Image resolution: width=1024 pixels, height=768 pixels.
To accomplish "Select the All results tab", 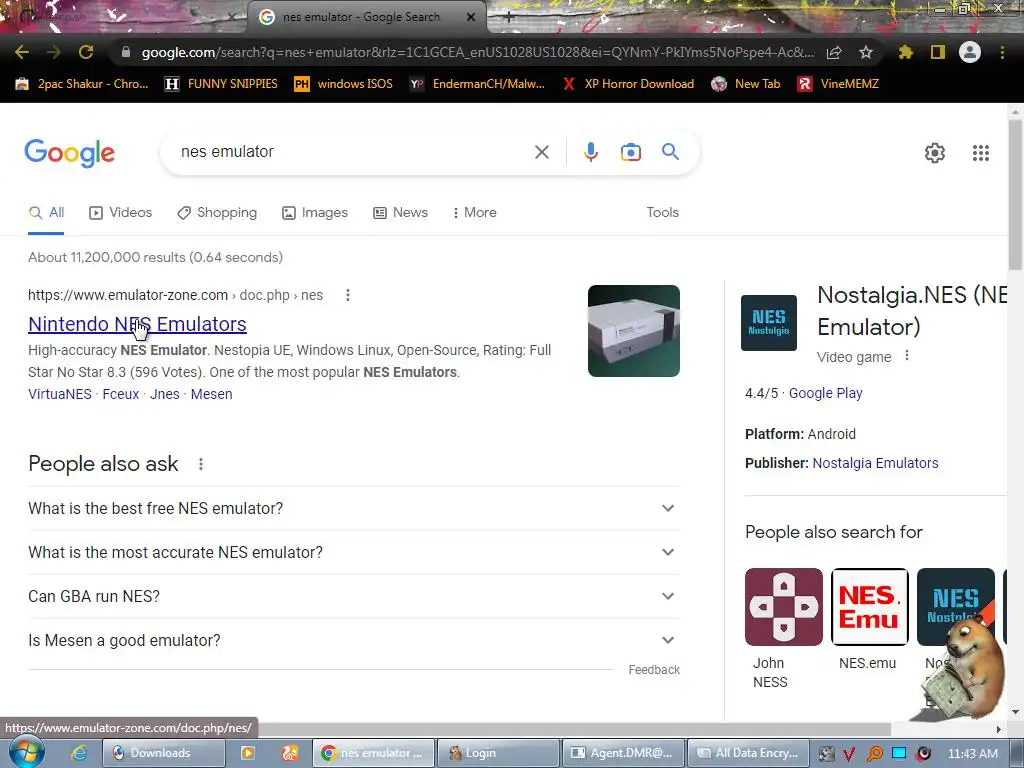I will pos(46,212).
